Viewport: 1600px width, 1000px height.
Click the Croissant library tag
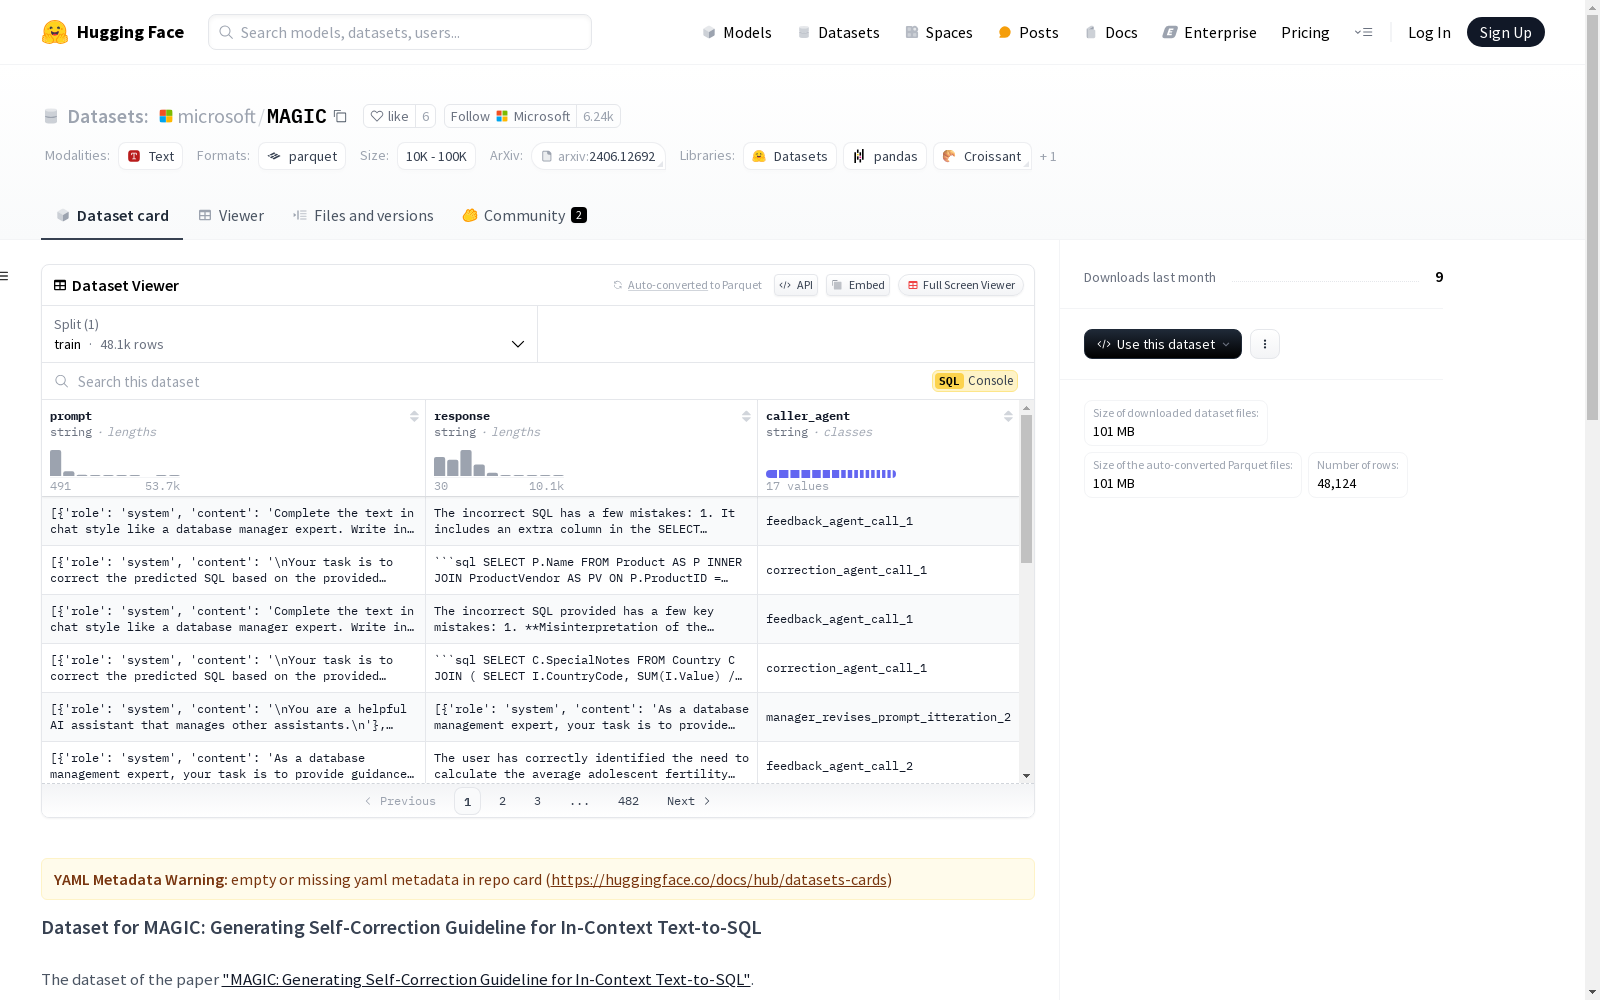tap(982, 157)
